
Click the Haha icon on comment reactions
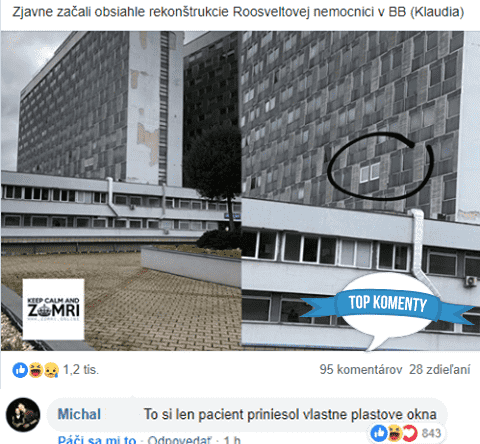point(394,433)
